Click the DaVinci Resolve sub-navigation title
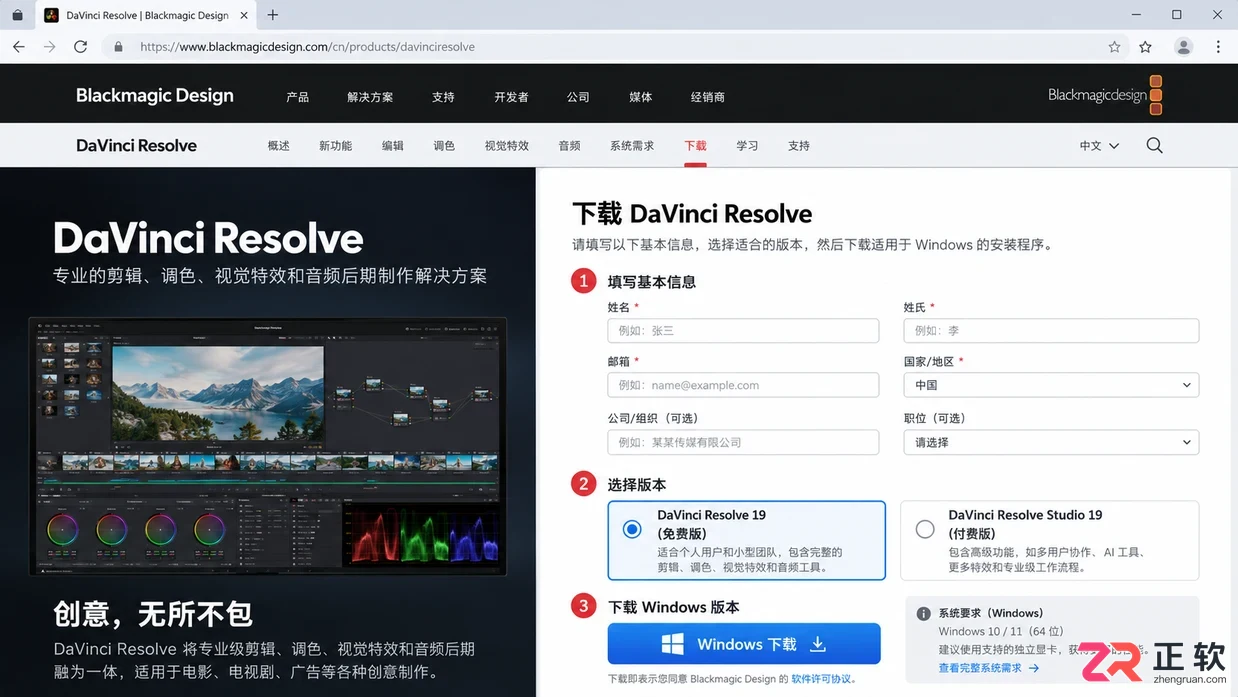The height and width of the screenshot is (697, 1238). [x=136, y=146]
